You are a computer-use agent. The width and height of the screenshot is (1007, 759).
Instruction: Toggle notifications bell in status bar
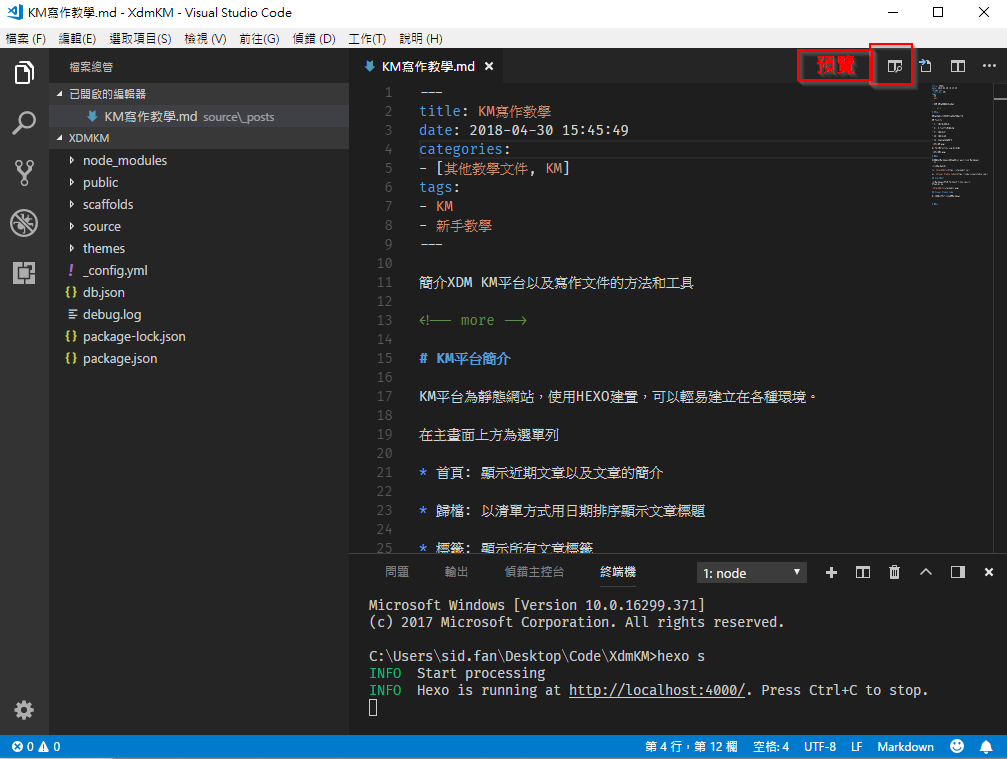pyautogui.click(x=986, y=746)
